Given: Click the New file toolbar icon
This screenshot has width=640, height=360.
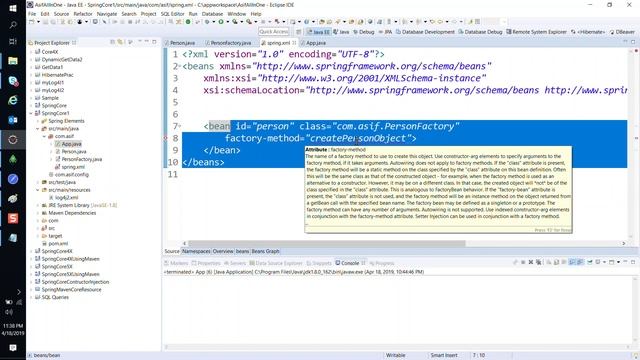Looking at the screenshot, I should (x=31, y=22).
